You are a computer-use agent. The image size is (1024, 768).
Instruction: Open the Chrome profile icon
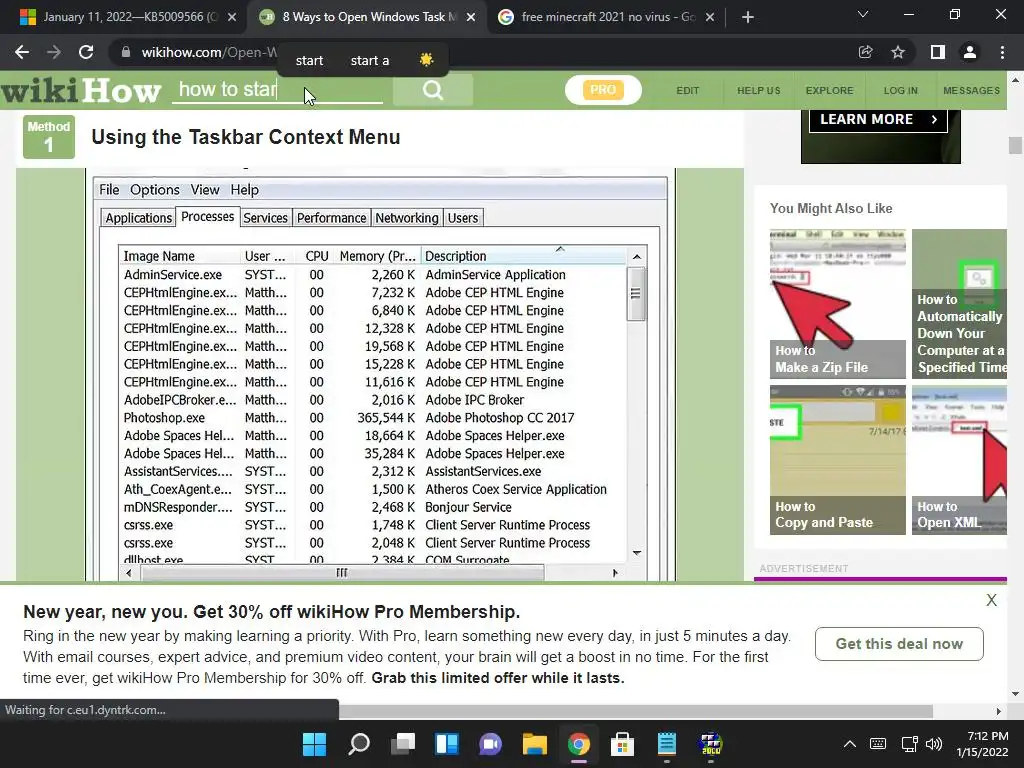click(970, 52)
